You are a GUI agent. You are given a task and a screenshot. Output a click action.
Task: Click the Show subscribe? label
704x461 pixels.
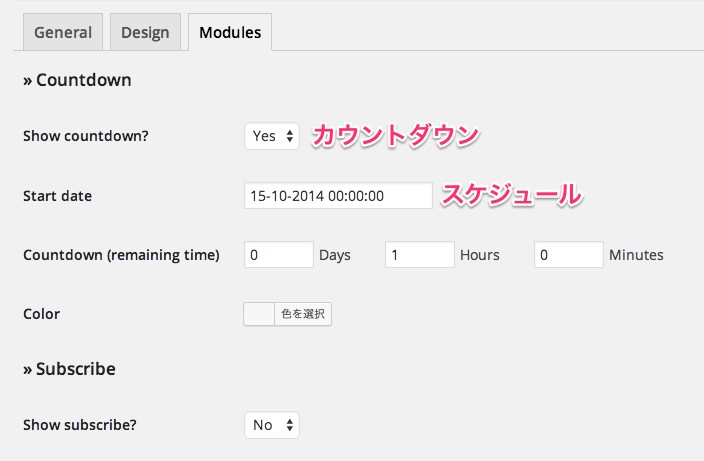tap(79, 425)
